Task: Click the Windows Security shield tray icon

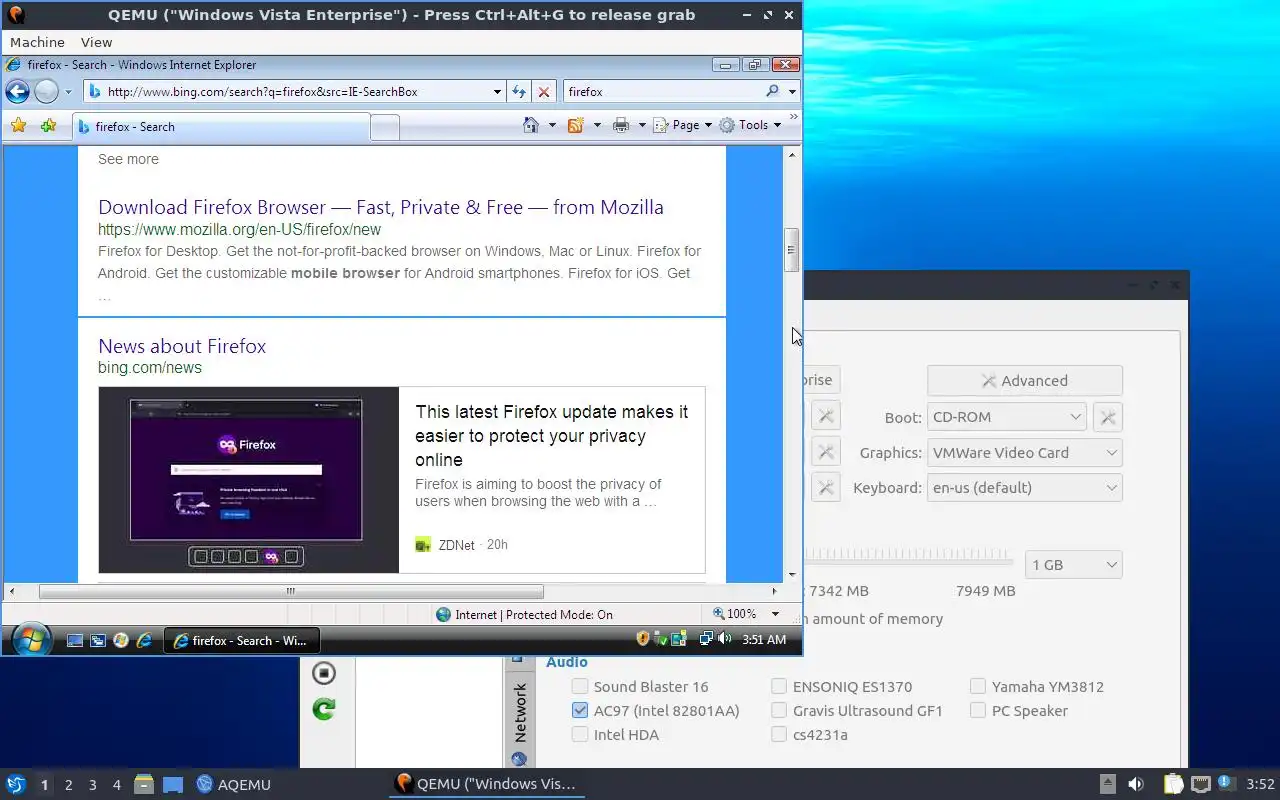Action: tap(643, 639)
